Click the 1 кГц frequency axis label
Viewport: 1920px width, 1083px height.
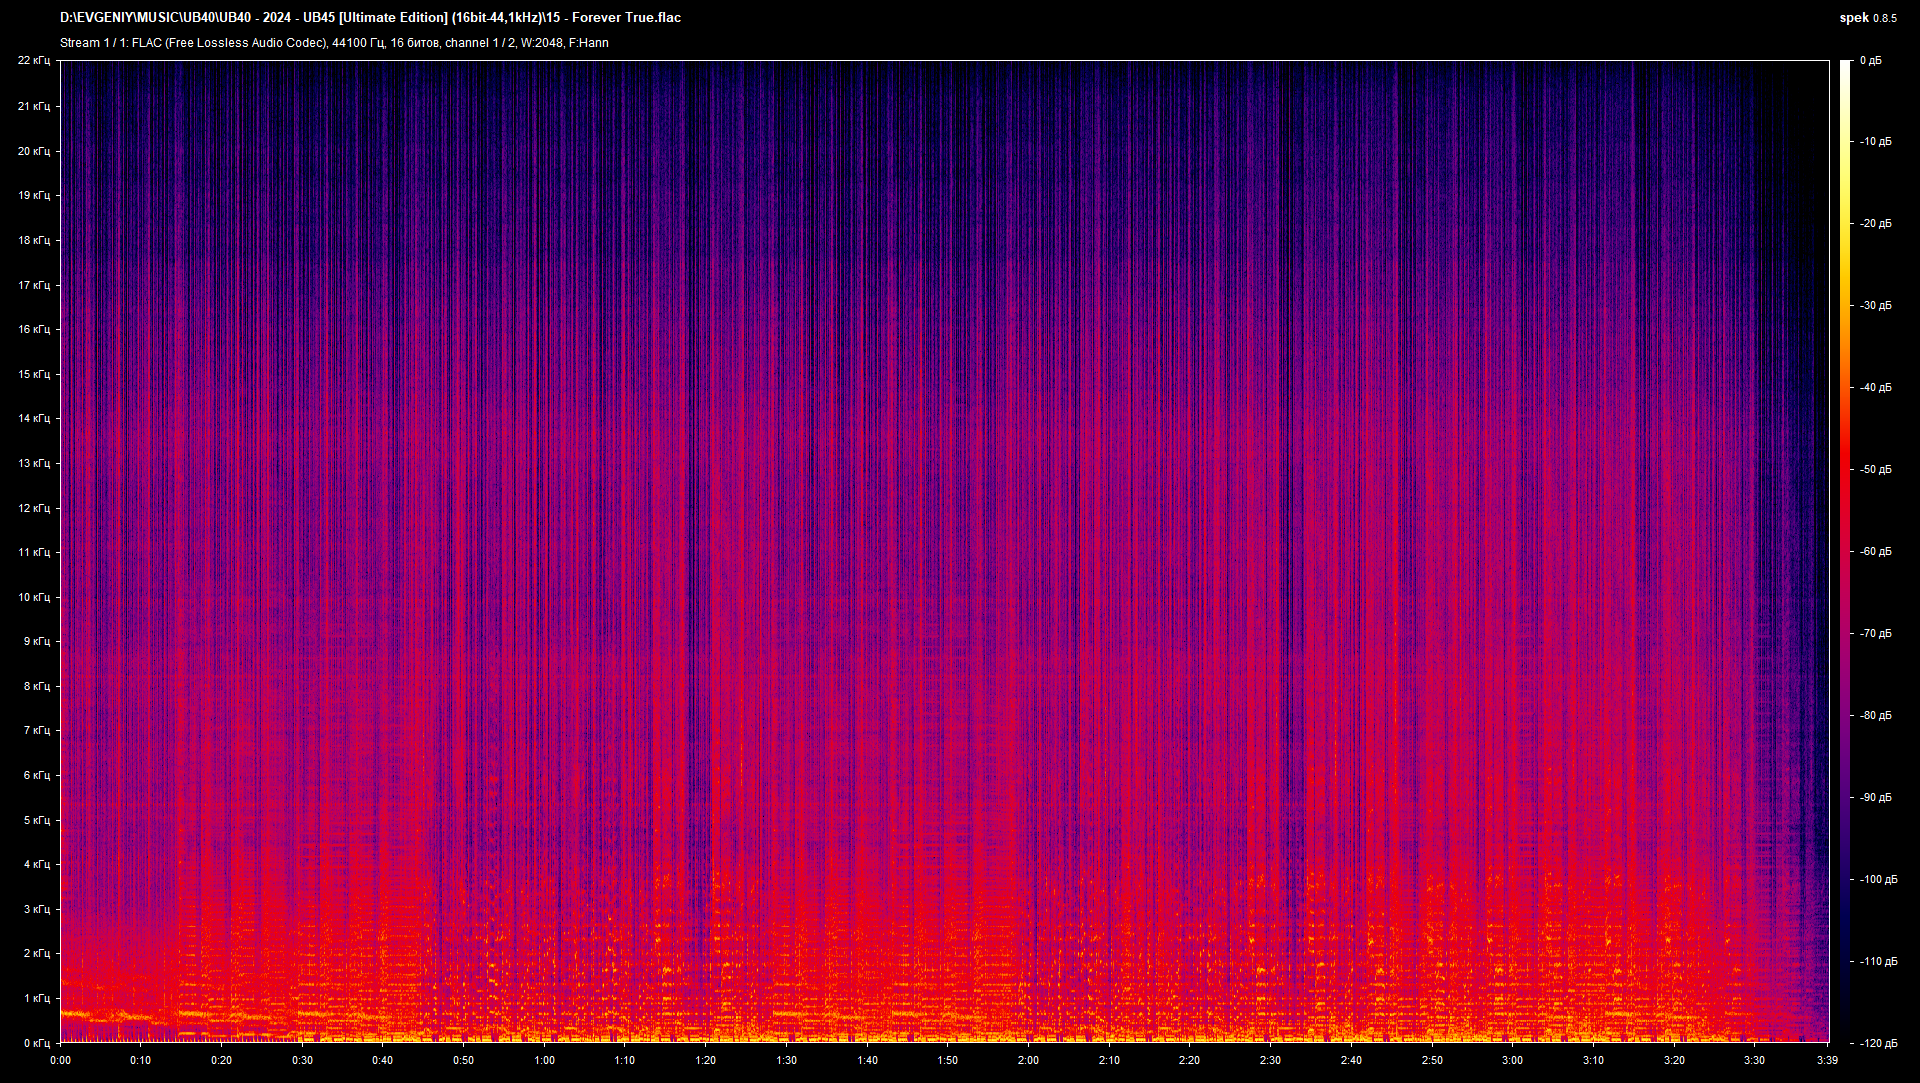[x=36, y=998]
